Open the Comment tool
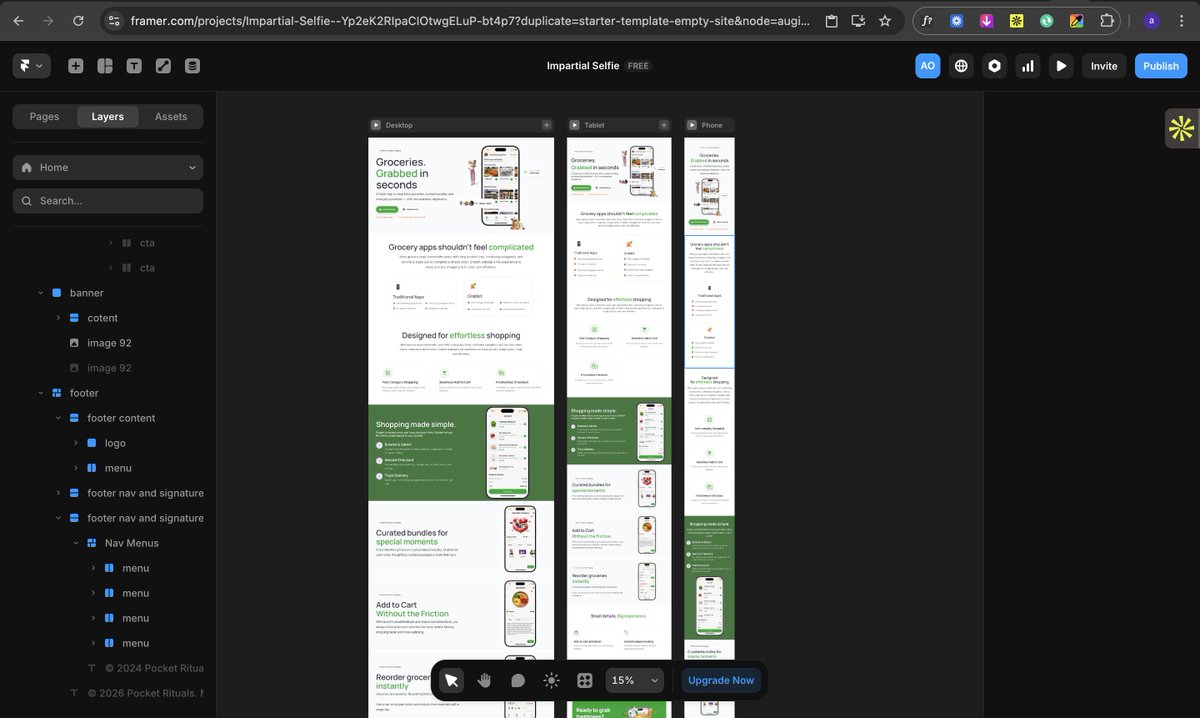This screenshot has width=1200, height=718. (x=518, y=680)
